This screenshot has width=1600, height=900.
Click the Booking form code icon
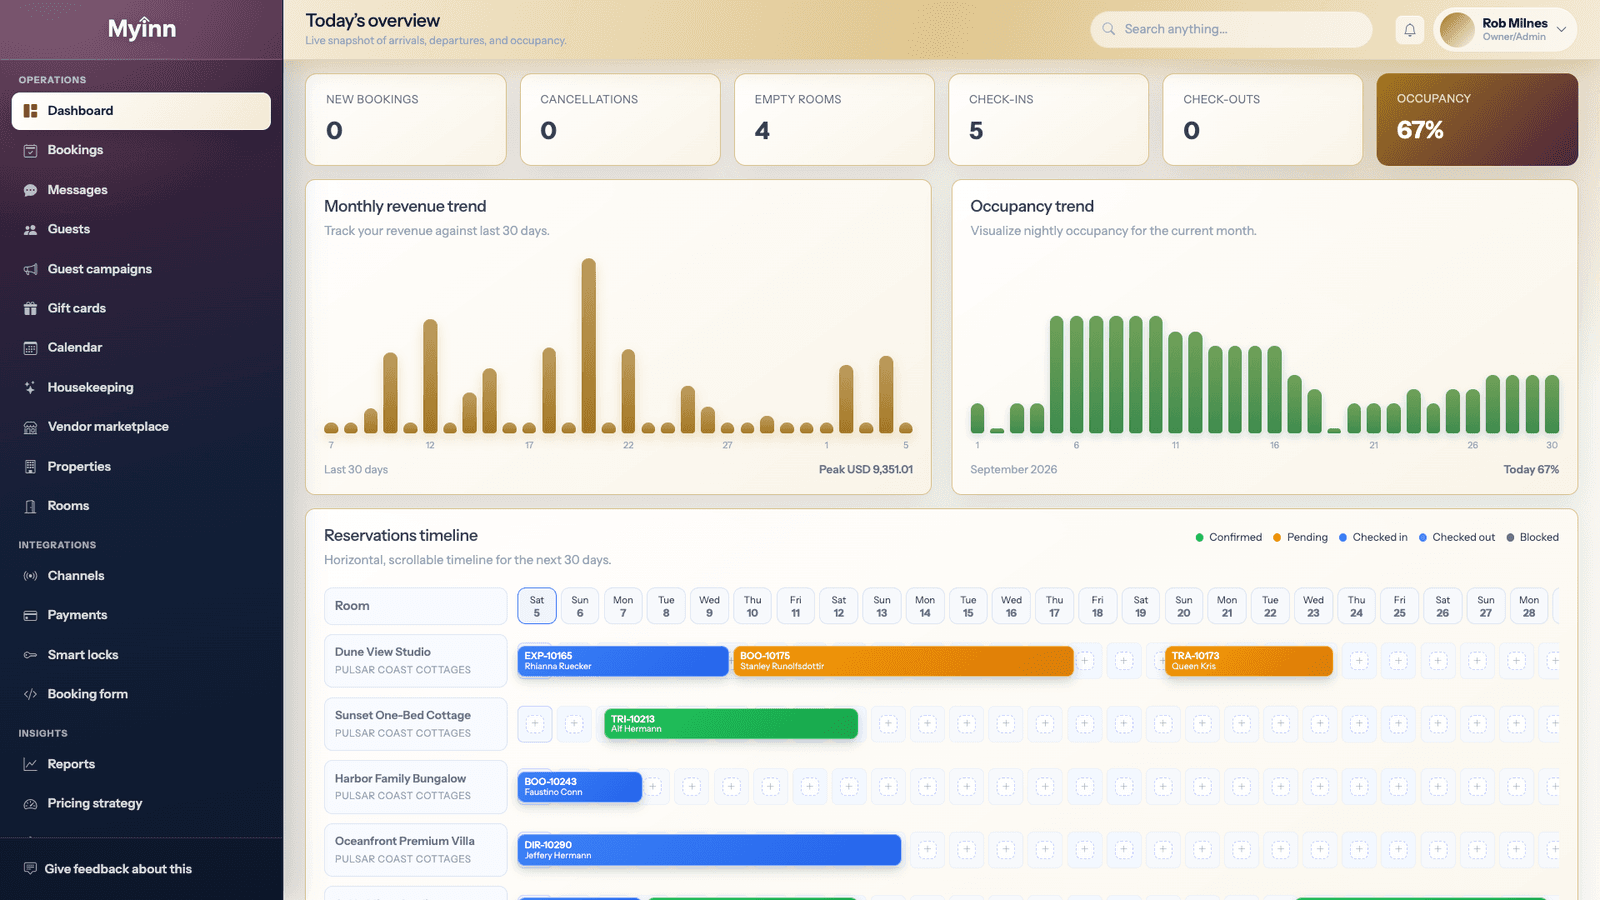tap(30, 694)
